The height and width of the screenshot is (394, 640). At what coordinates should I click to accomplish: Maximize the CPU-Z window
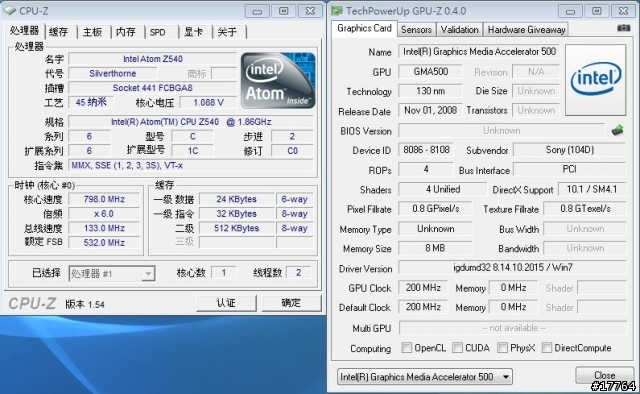[x=284, y=11]
